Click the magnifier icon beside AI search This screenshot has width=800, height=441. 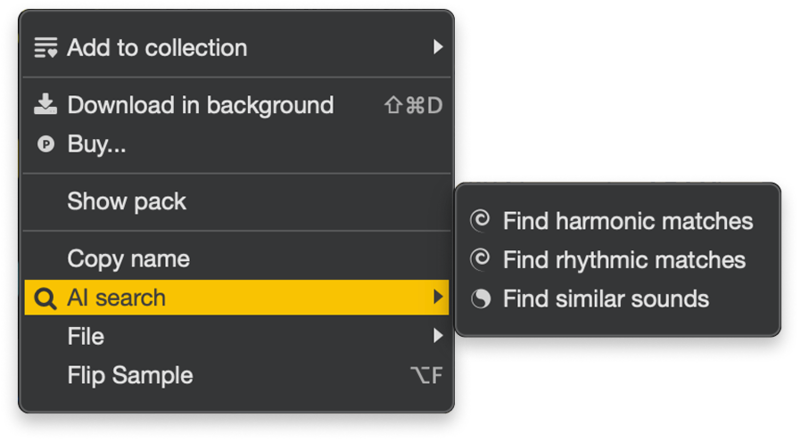pos(45,298)
